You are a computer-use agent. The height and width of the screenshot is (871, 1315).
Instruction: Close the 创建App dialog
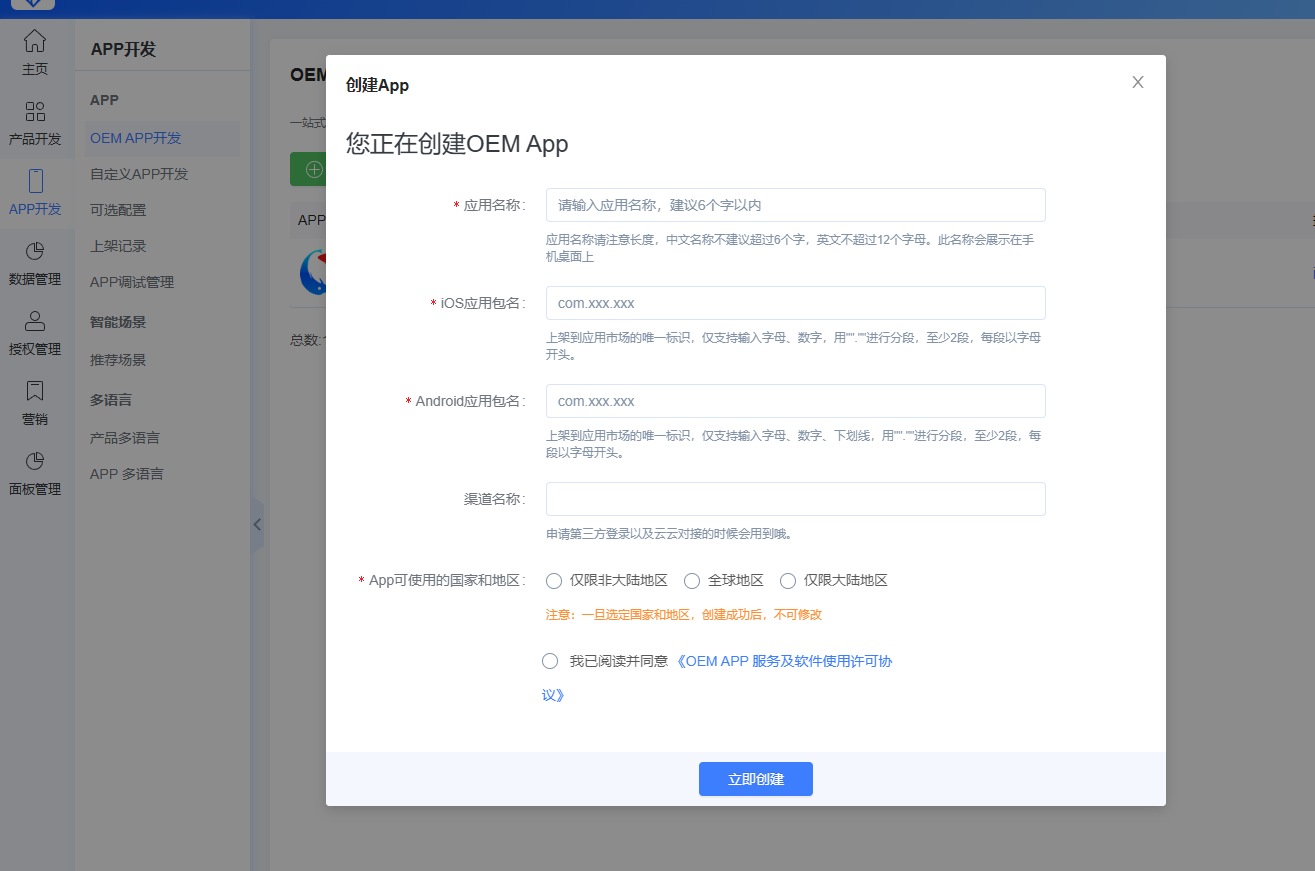[1138, 82]
